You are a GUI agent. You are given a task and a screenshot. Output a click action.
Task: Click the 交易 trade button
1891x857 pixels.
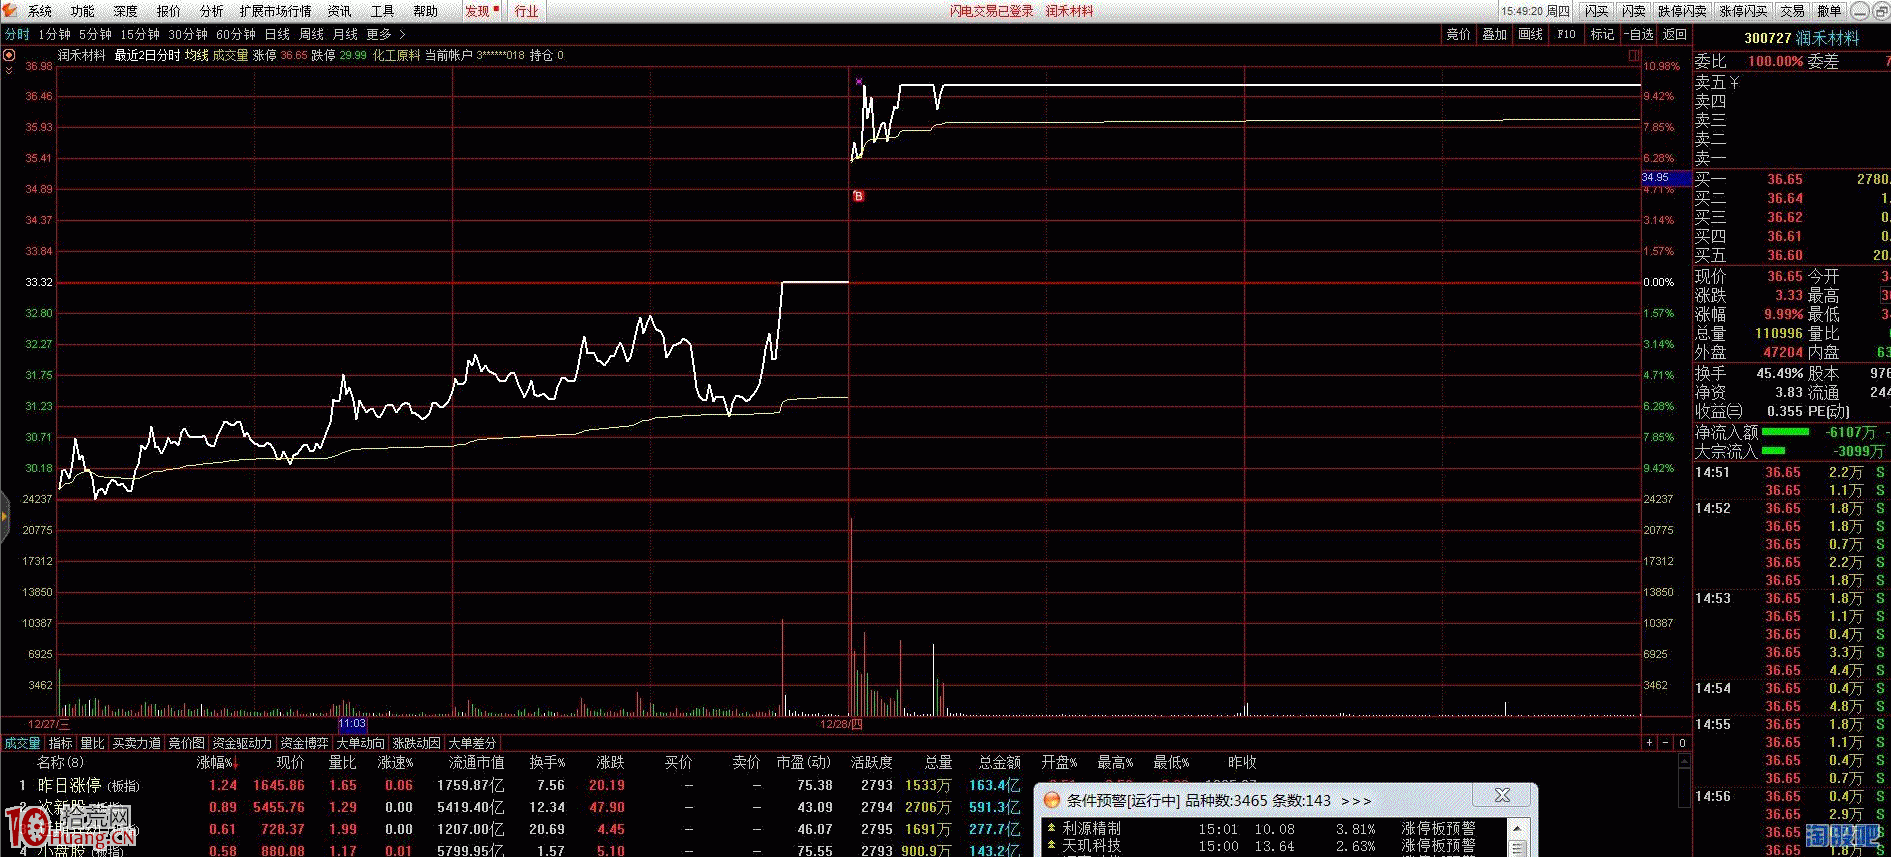(x=1792, y=11)
